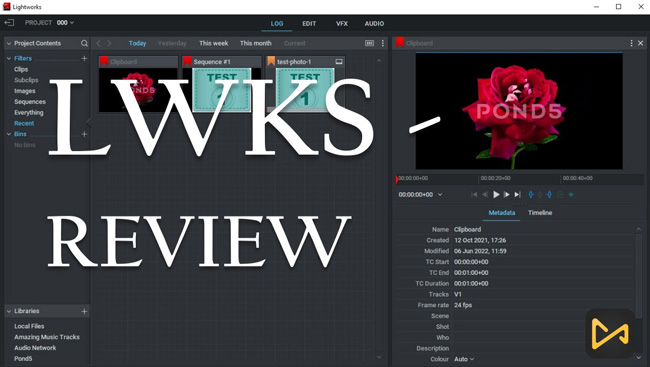This screenshot has width=650, height=367.
Task: Select the Everything filter
Action: [29, 112]
